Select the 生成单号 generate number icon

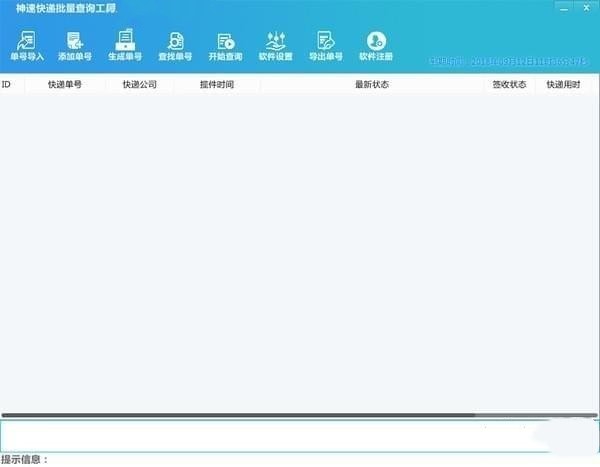pos(125,43)
